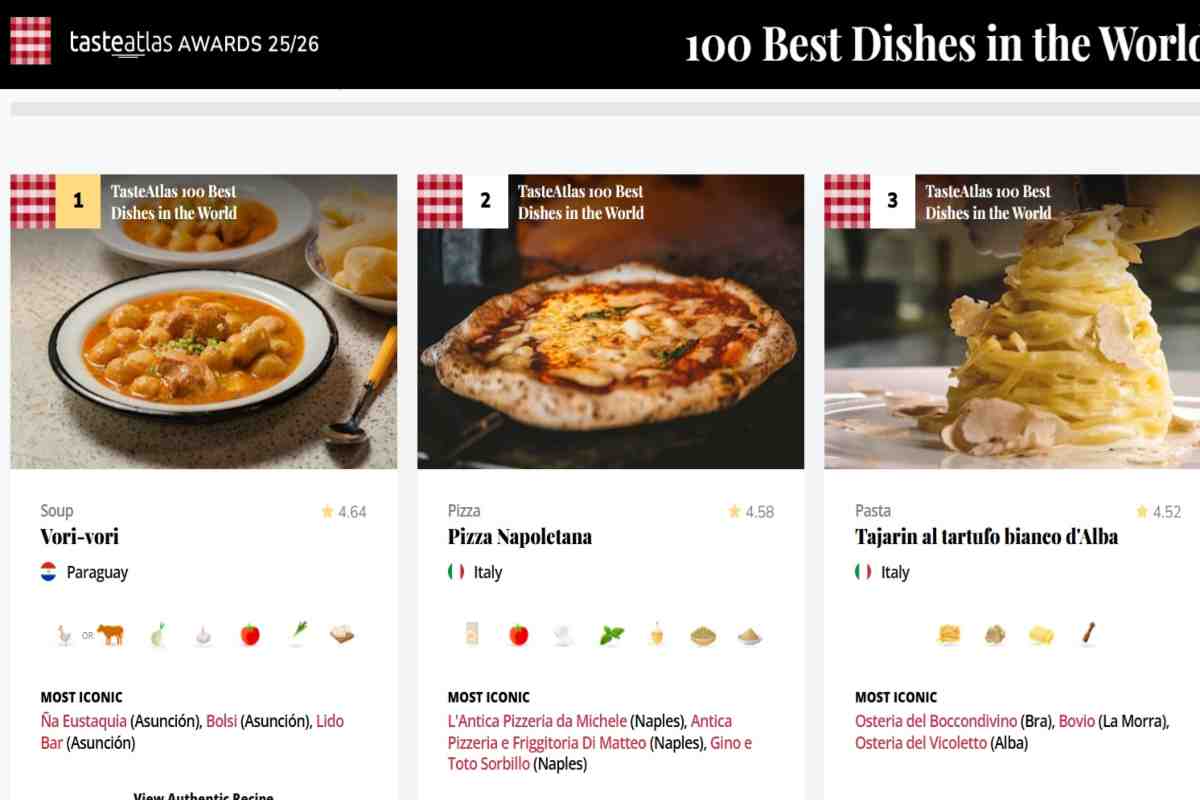The height and width of the screenshot is (800, 1200).
Task: Select the butter ingredient icon under Tajarin
Action: (x=1041, y=634)
